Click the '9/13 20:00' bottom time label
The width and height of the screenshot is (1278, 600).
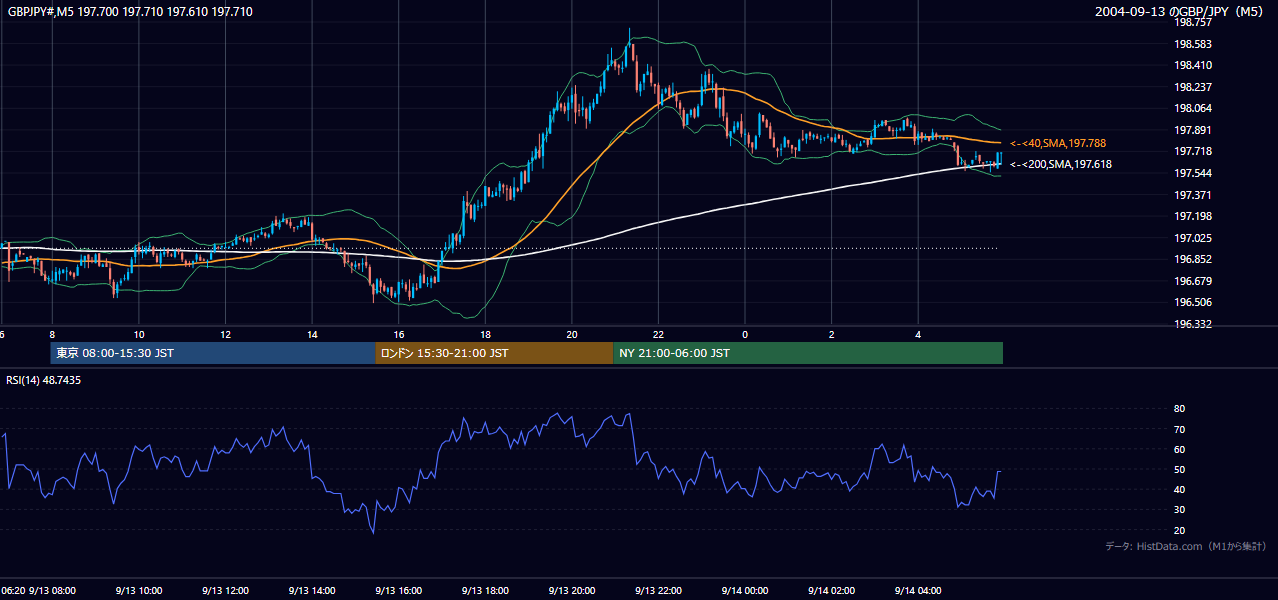click(x=572, y=591)
